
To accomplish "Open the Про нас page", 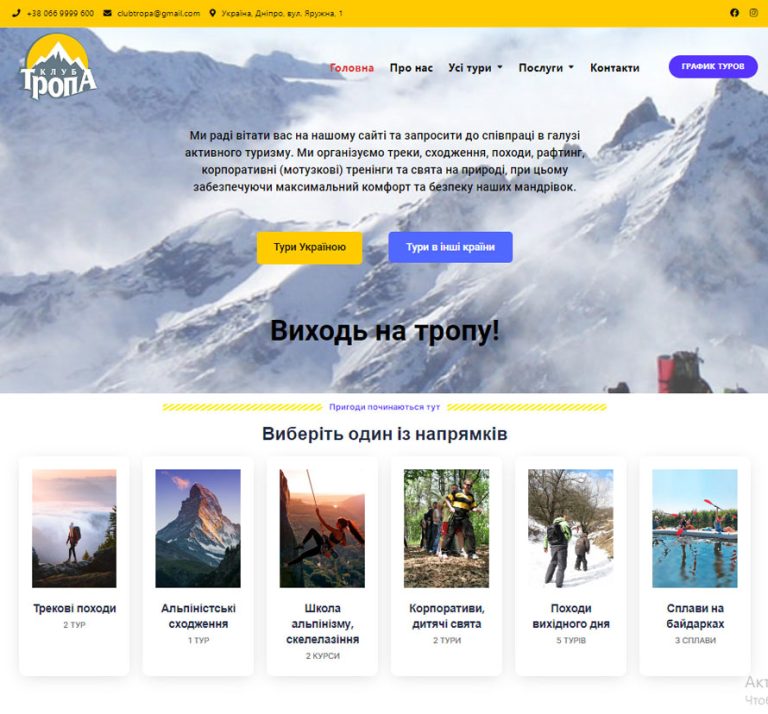I will pos(411,68).
